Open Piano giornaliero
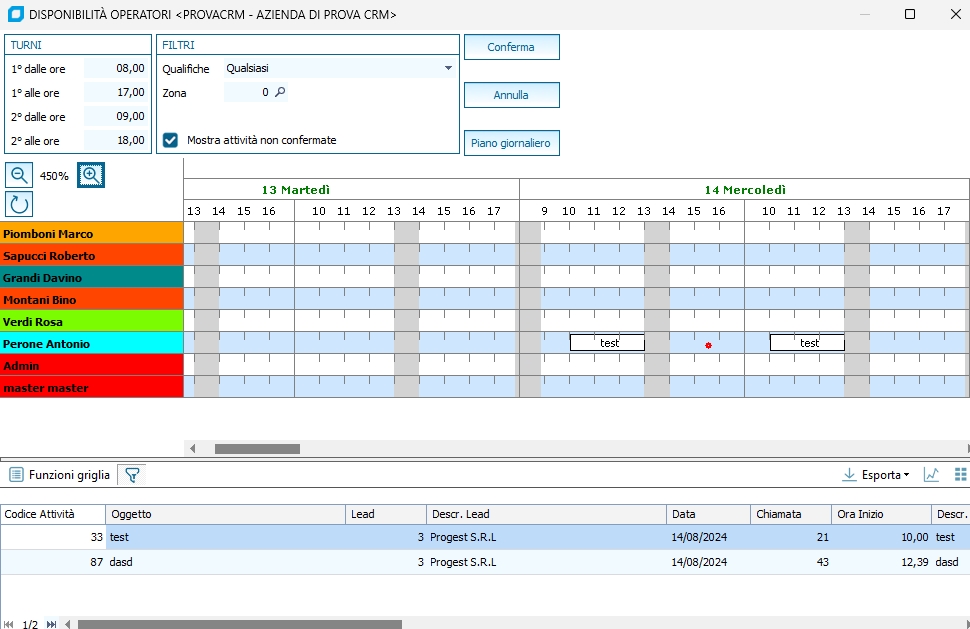This screenshot has width=970, height=629. pos(511,143)
